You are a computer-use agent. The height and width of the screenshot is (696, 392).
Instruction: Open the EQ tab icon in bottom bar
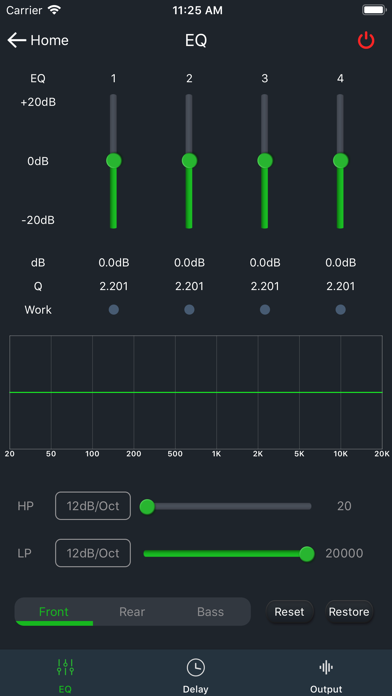coord(65,667)
